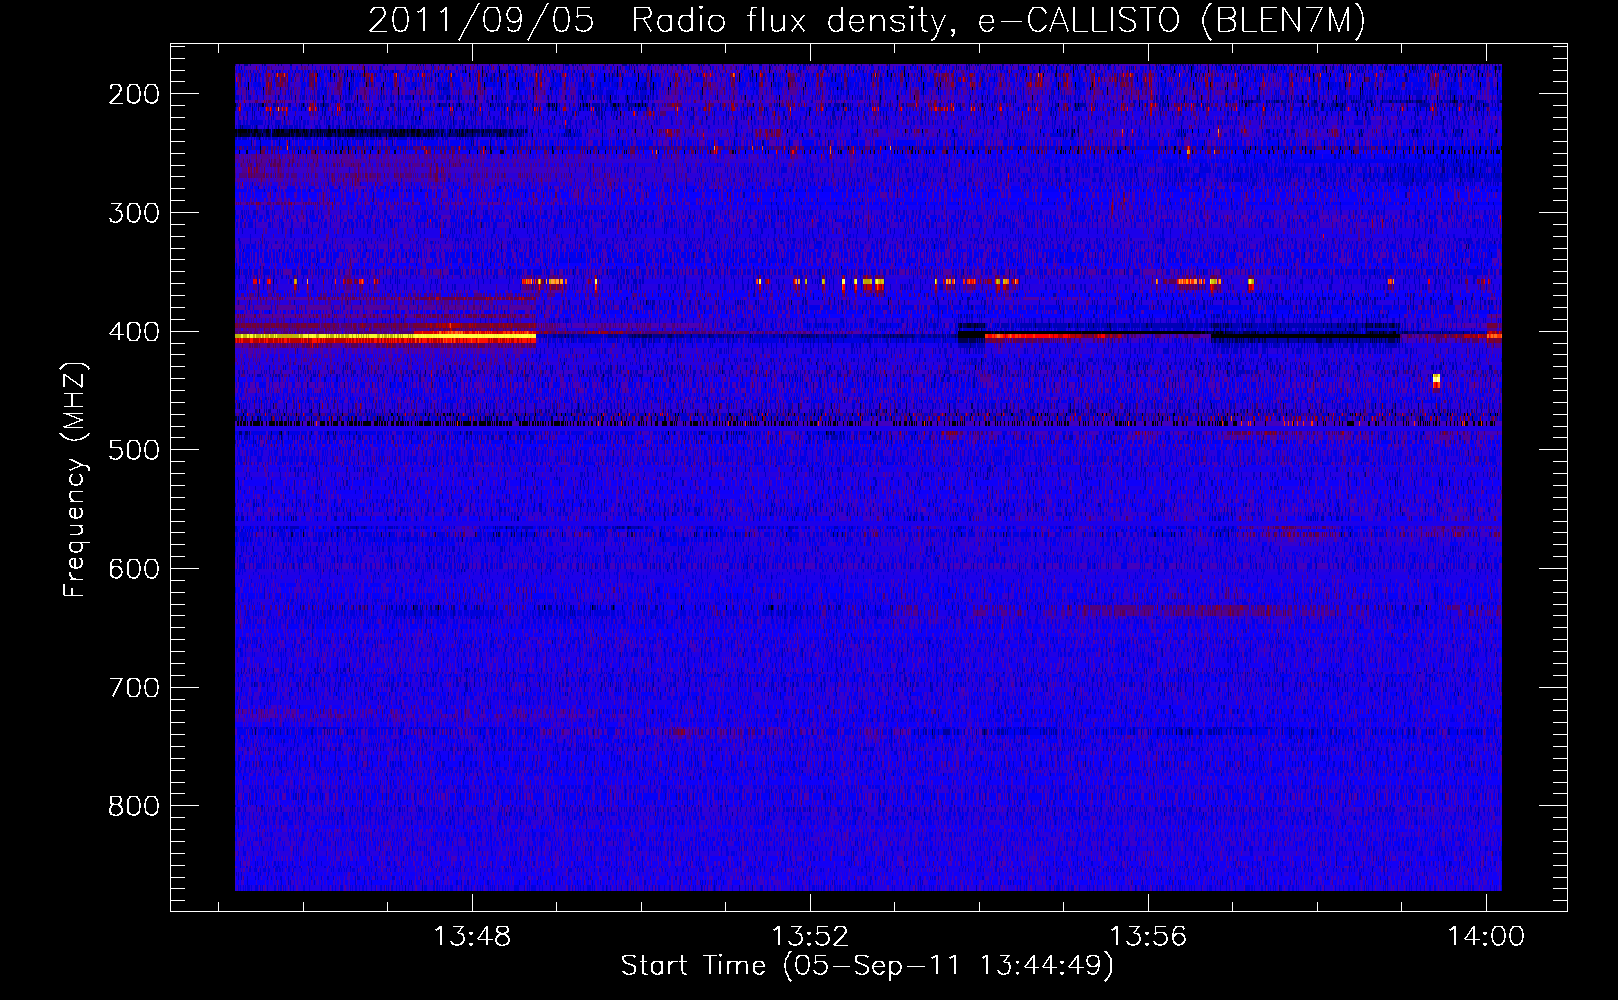This screenshot has height=1000, width=1618.
Task: Click the 13:52 time tick label
Action: tap(810, 937)
